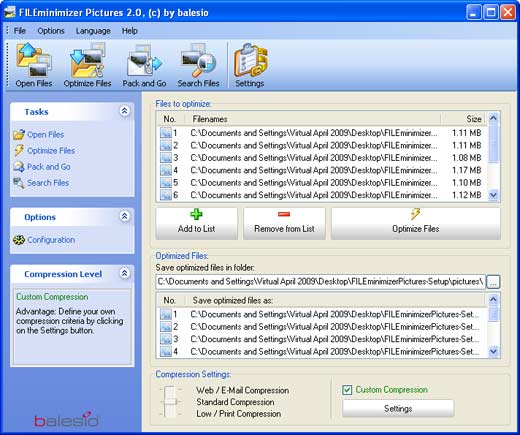Click the up arrow of Files to optimize scrollbar
520x435 pixels.
coord(493,118)
